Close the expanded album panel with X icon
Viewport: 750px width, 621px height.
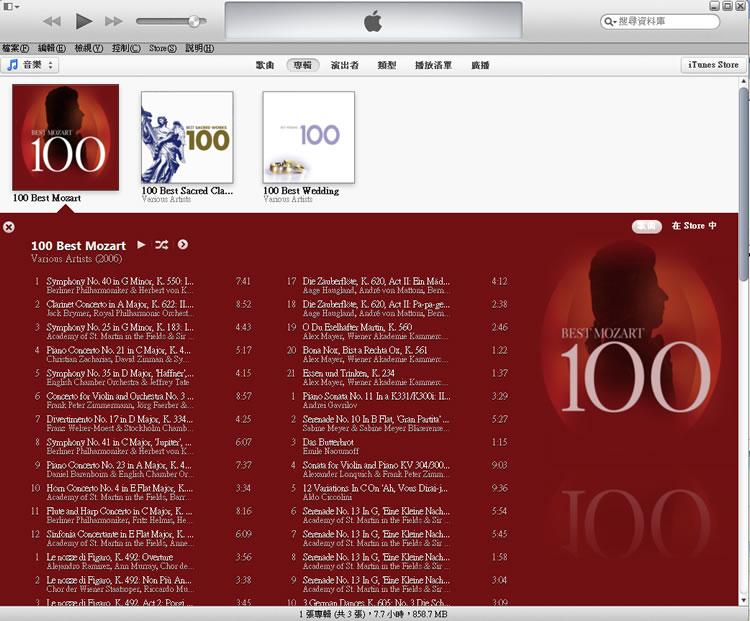click(x=9, y=227)
